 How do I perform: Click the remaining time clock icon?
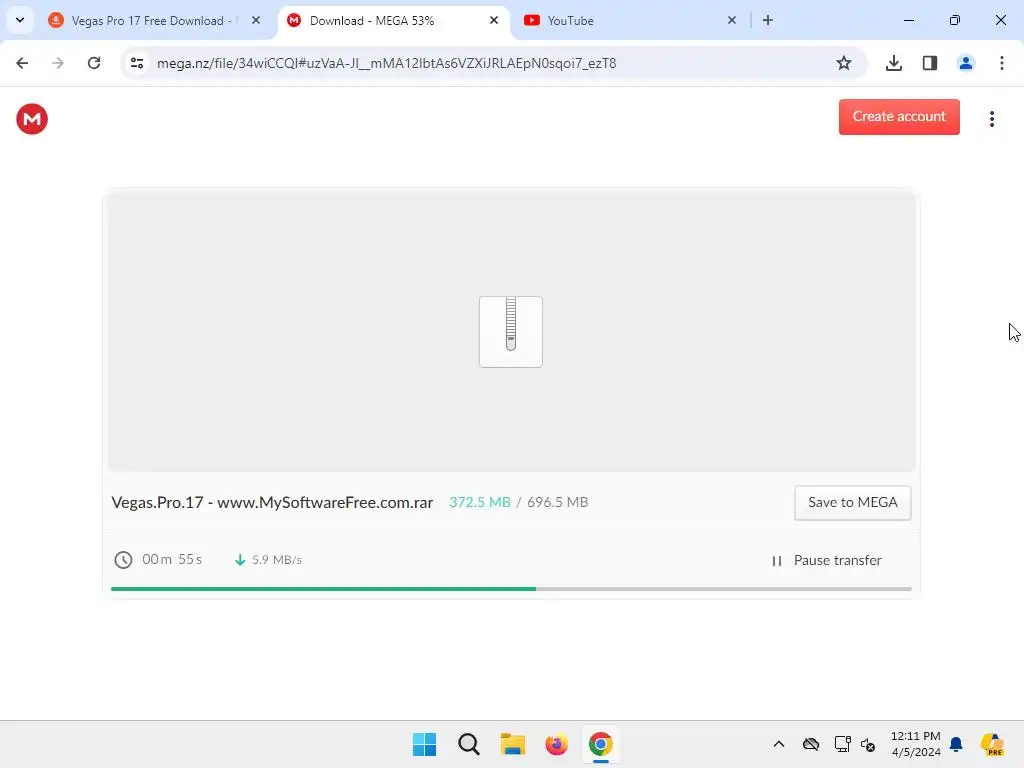pos(123,560)
